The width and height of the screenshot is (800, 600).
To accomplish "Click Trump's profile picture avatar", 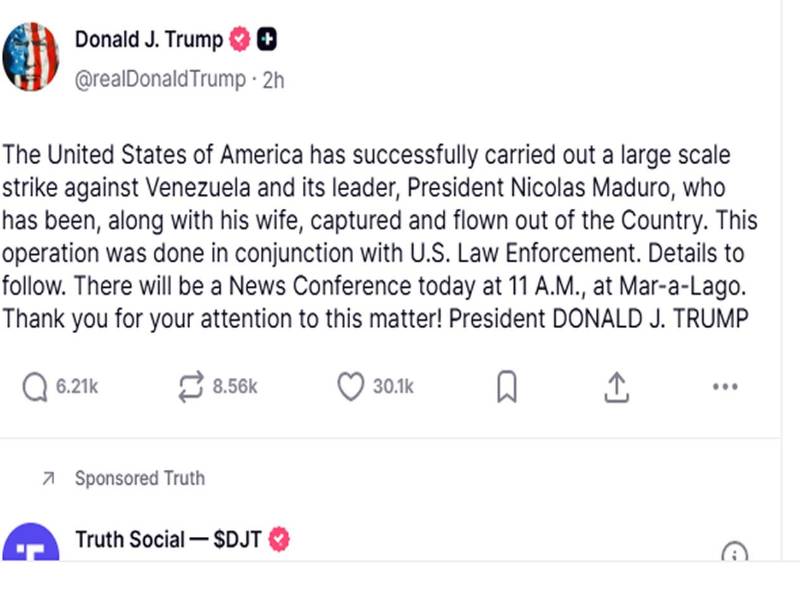I will pos(31,55).
